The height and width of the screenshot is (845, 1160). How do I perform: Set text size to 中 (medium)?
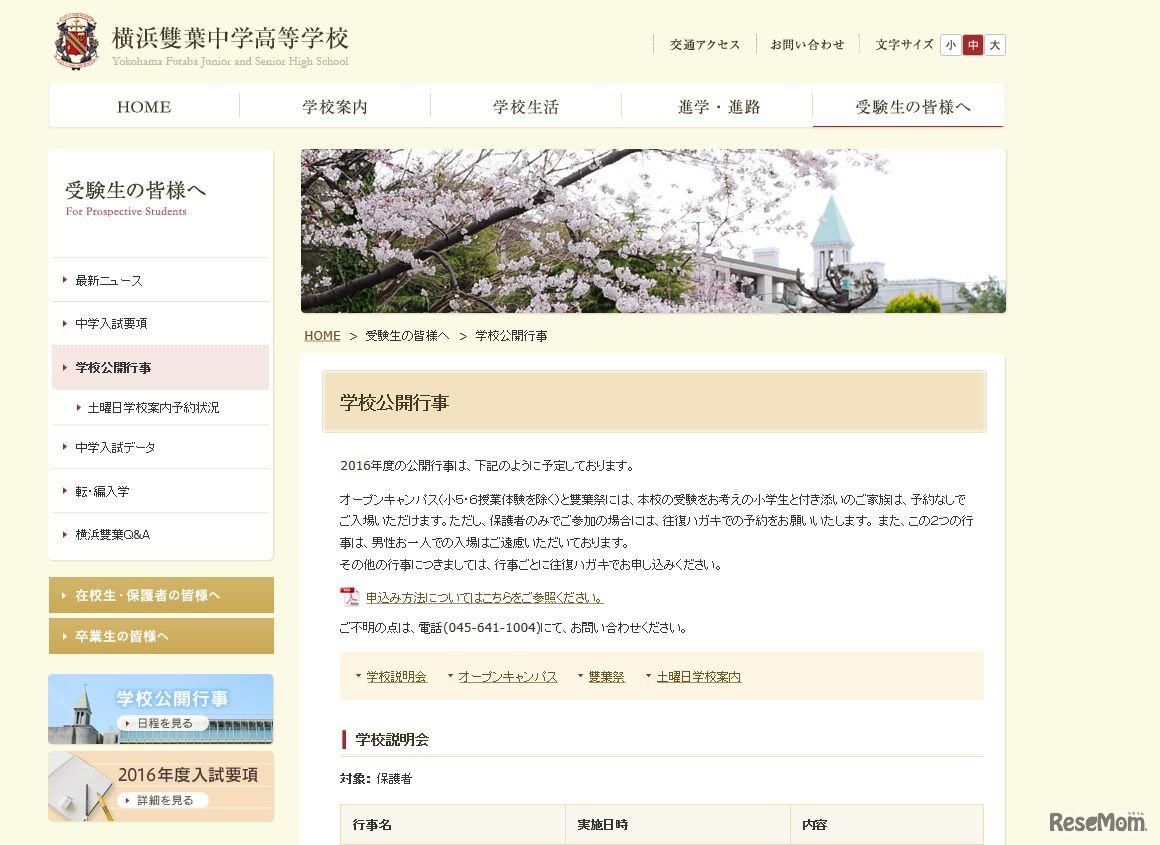click(x=973, y=45)
